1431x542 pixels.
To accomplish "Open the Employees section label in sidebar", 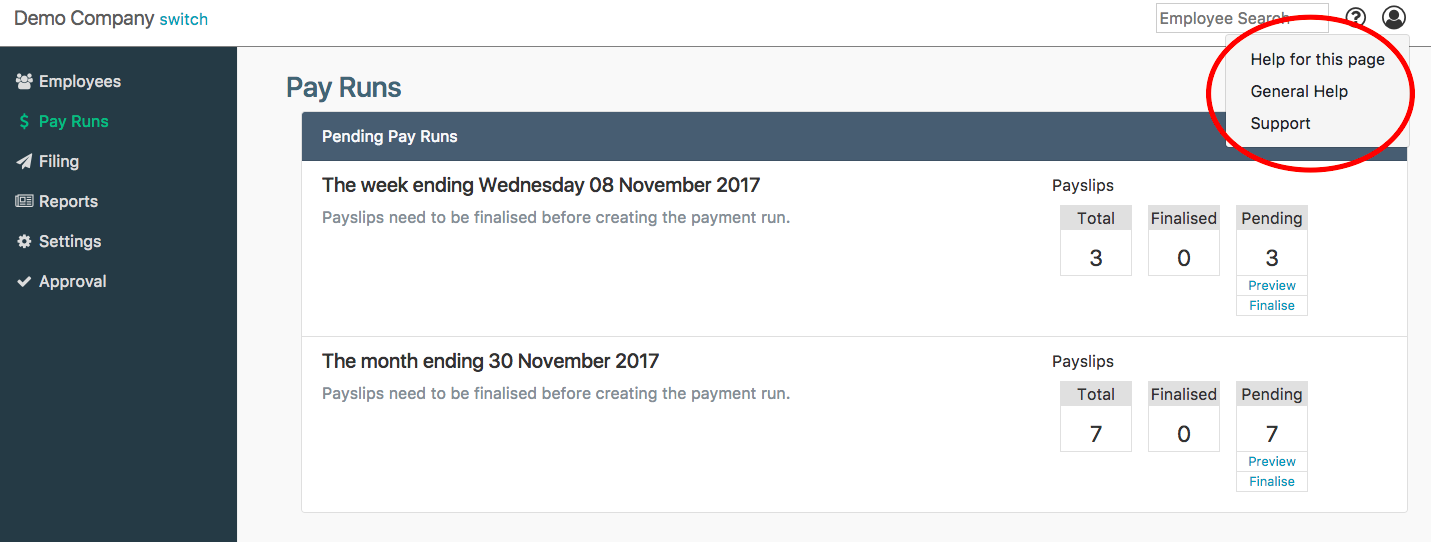I will coord(80,82).
